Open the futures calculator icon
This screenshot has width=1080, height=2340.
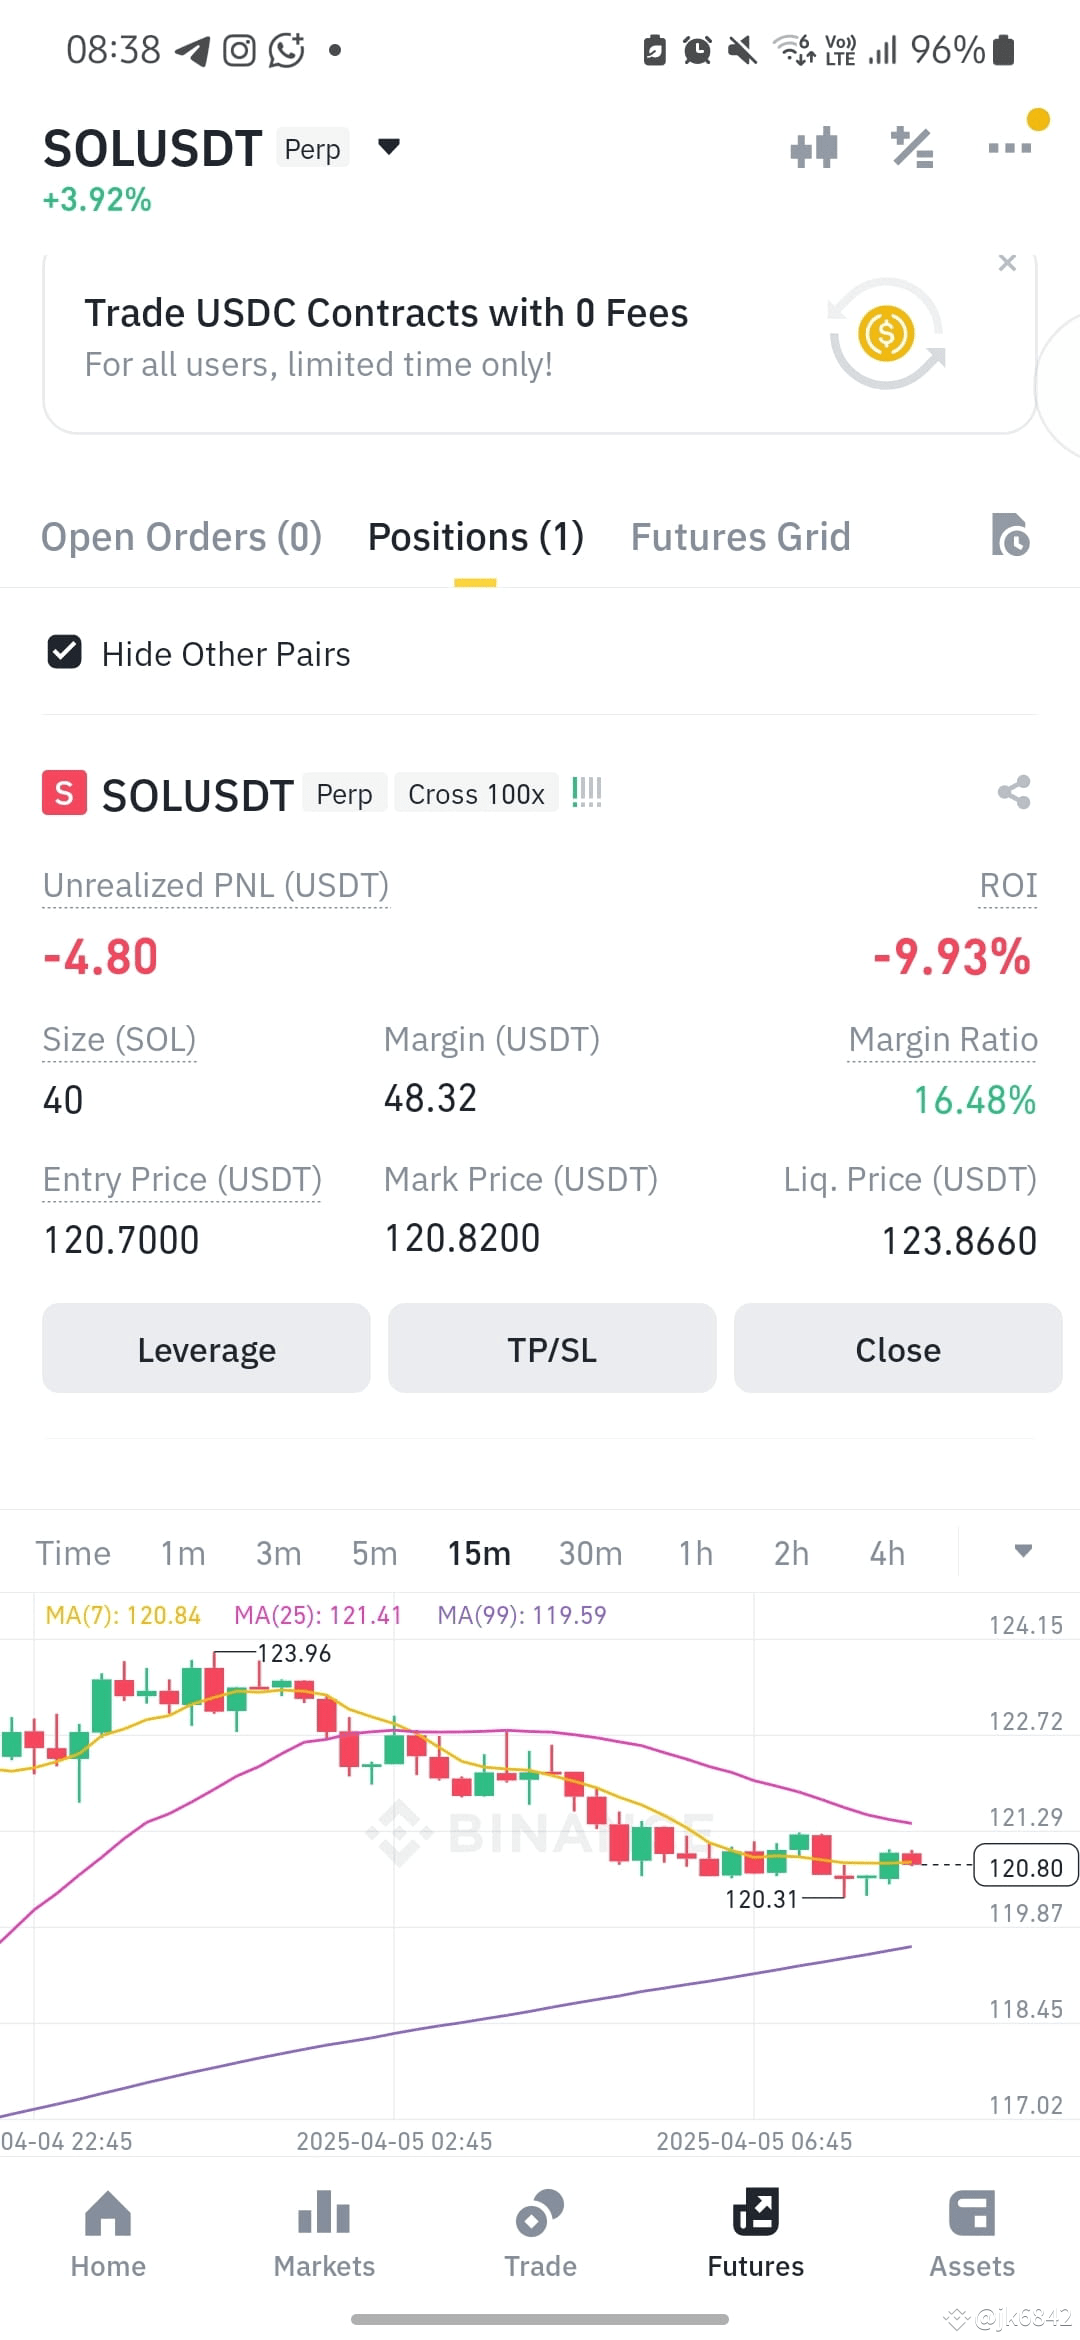912,148
